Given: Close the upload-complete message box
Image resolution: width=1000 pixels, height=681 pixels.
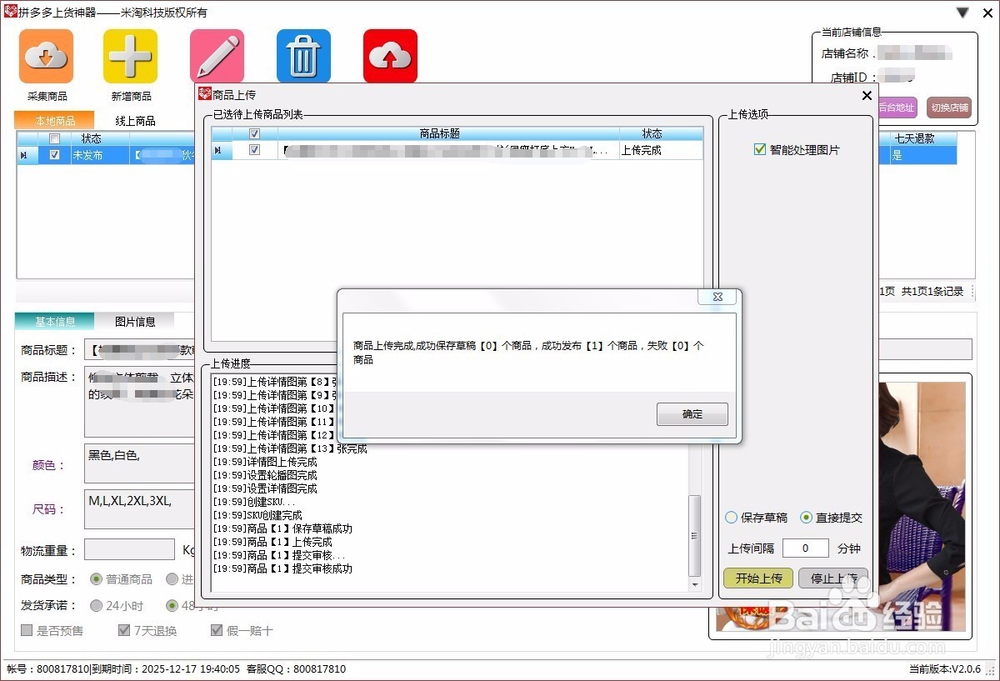Looking at the screenshot, I should (717, 297).
